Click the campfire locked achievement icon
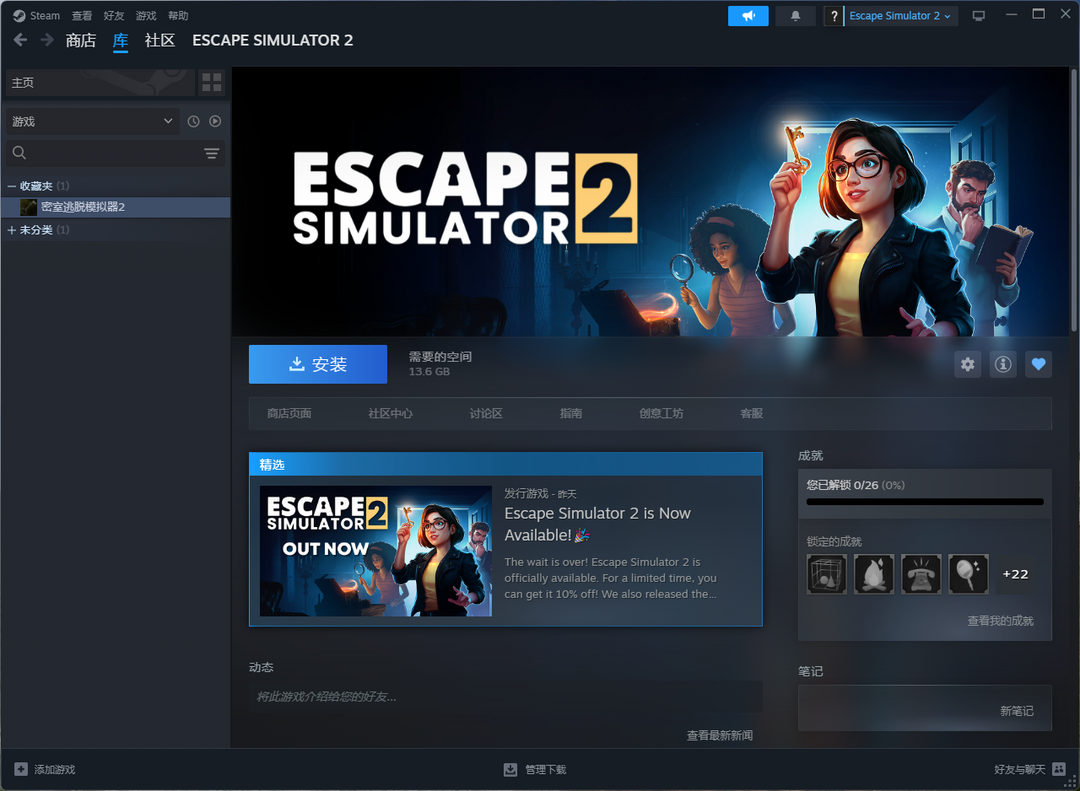Viewport: 1080px width, 791px height. pyautogui.click(x=874, y=574)
